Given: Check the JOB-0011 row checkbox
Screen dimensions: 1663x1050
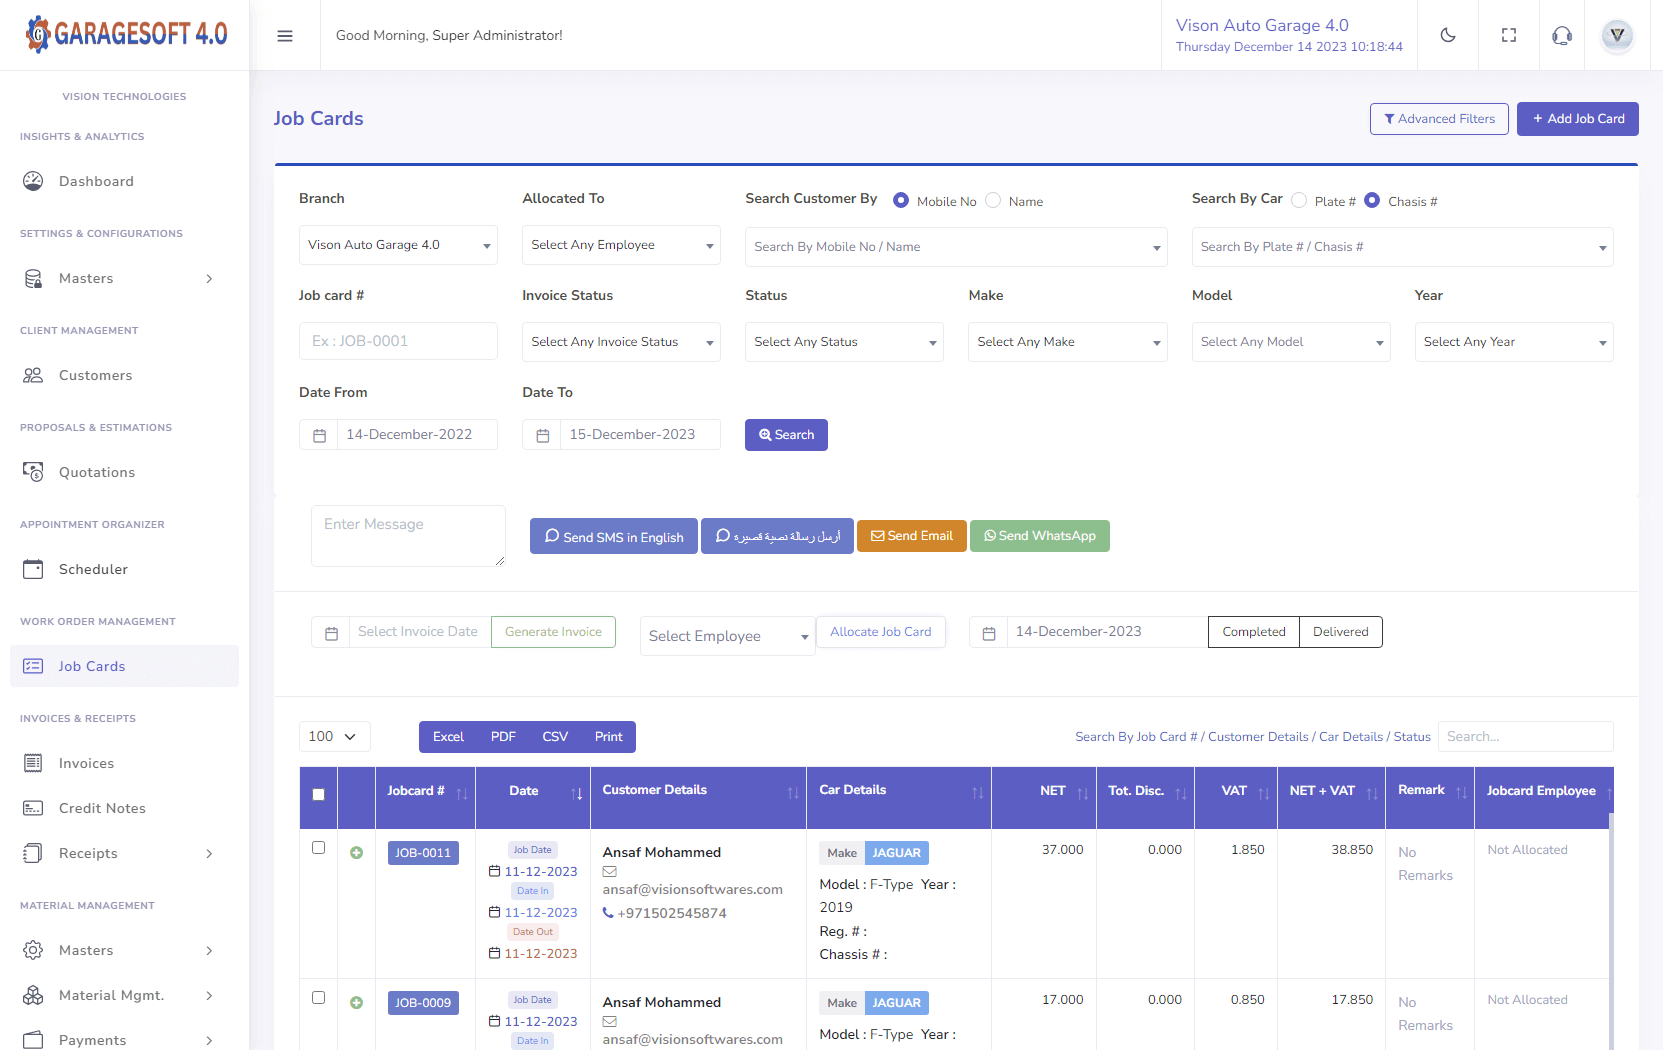Looking at the screenshot, I should click(318, 848).
